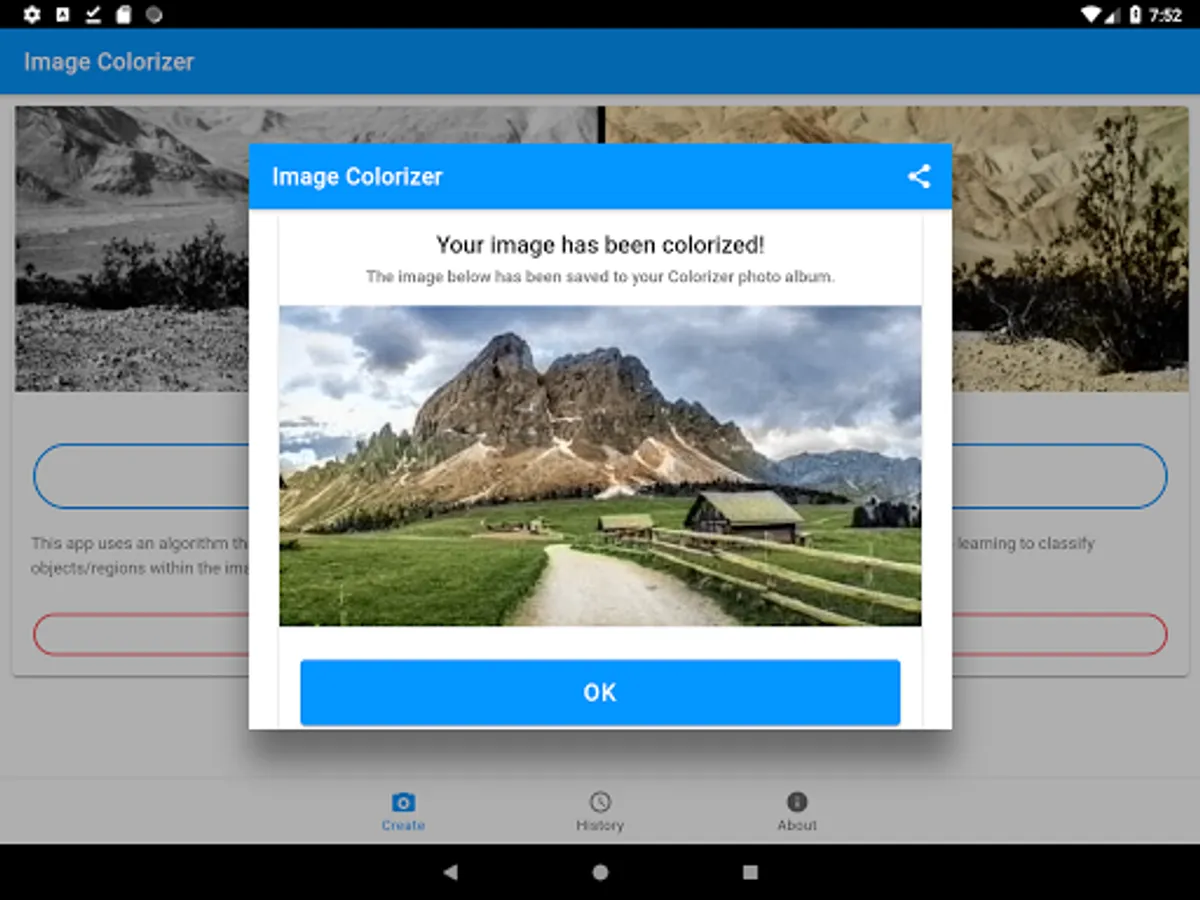Tap the Share icon in the dialog header
1200x900 pixels.
coord(919,176)
